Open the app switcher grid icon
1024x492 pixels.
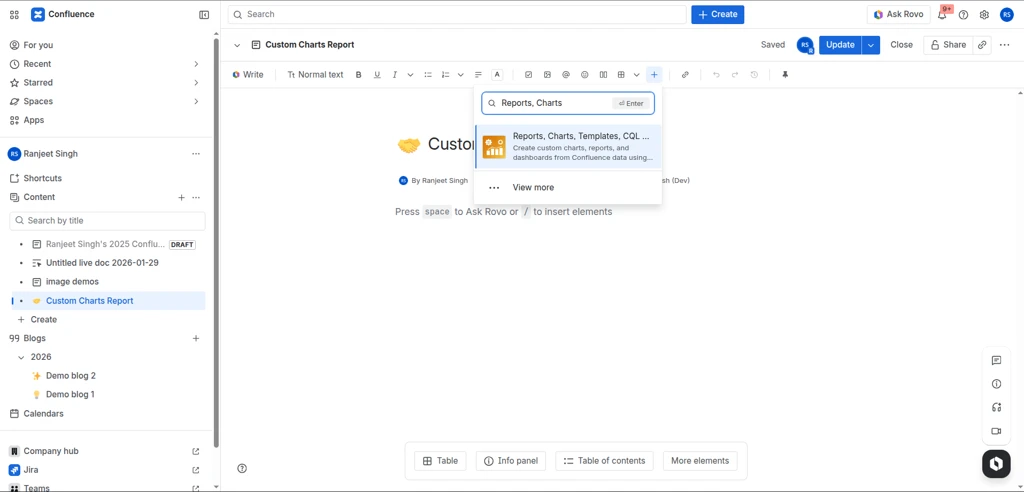(x=14, y=14)
